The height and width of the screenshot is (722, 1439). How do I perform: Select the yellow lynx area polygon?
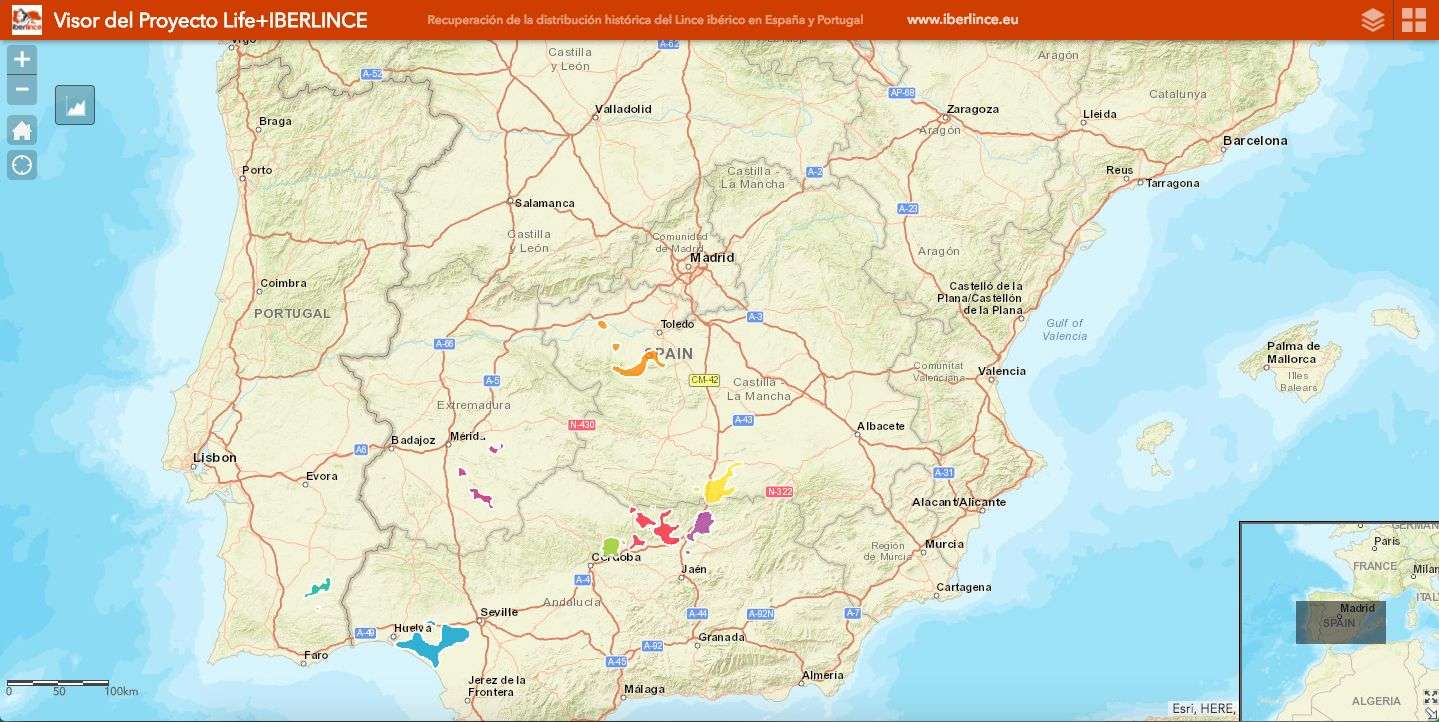click(719, 486)
